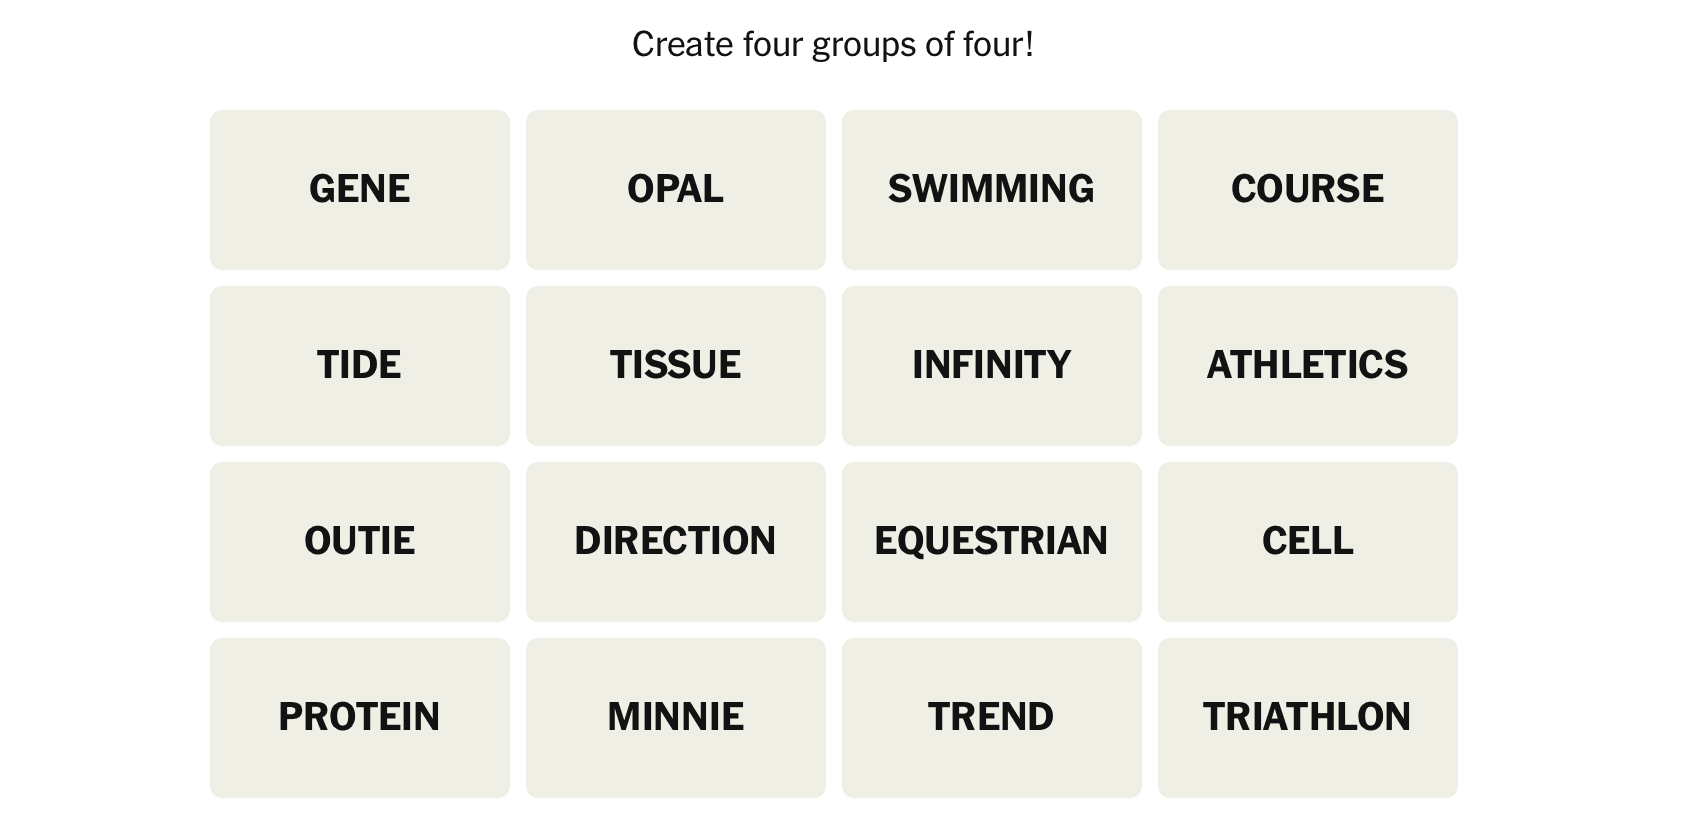Click the TIDE word card
Viewport: 1684px width, 820px height.
pyautogui.click(x=359, y=365)
